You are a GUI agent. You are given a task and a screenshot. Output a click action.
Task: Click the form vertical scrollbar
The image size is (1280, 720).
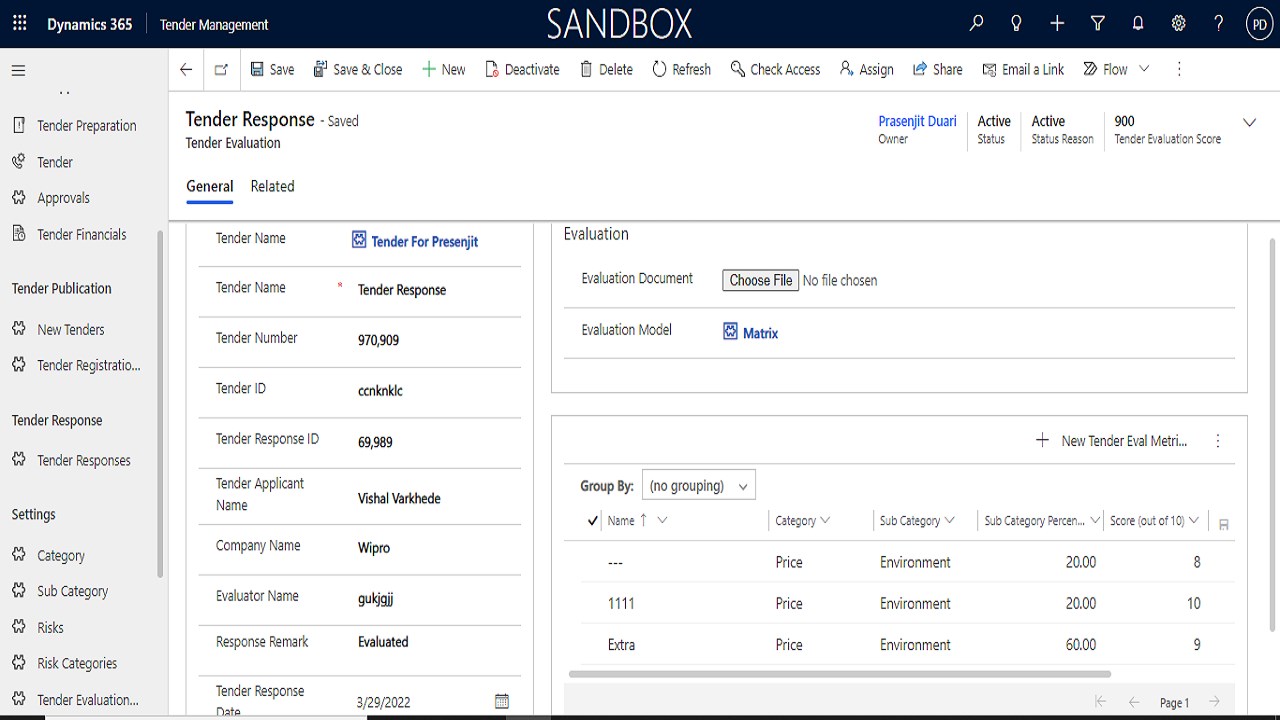[1272, 435]
